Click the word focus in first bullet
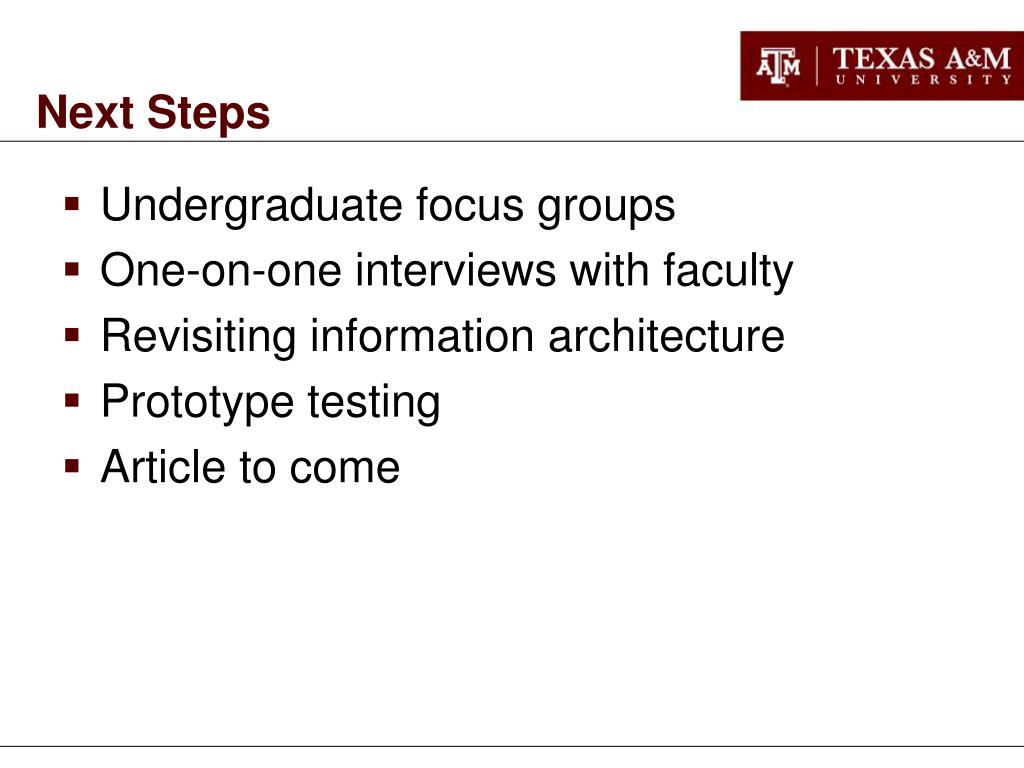The width and height of the screenshot is (1024, 768). [x=470, y=206]
